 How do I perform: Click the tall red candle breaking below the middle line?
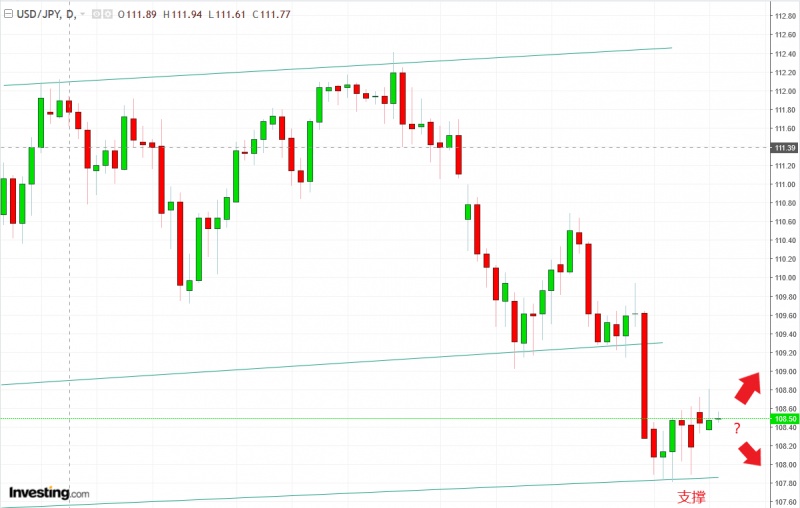pos(645,375)
